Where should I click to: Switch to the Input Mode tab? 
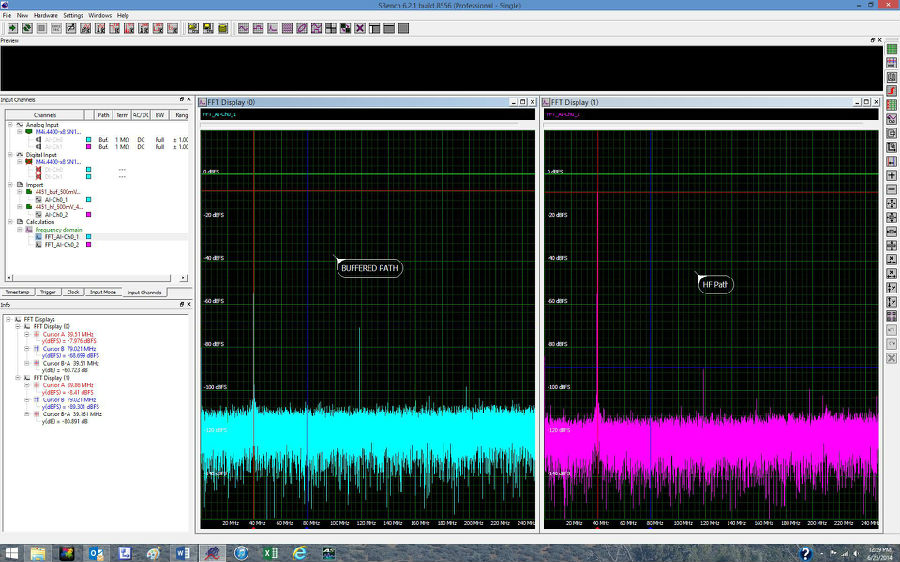(103, 292)
